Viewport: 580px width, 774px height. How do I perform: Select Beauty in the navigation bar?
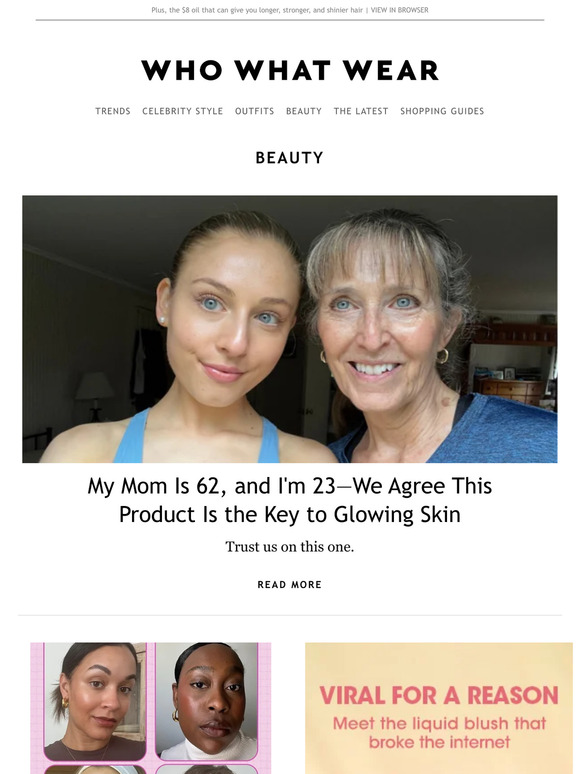(304, 111)
